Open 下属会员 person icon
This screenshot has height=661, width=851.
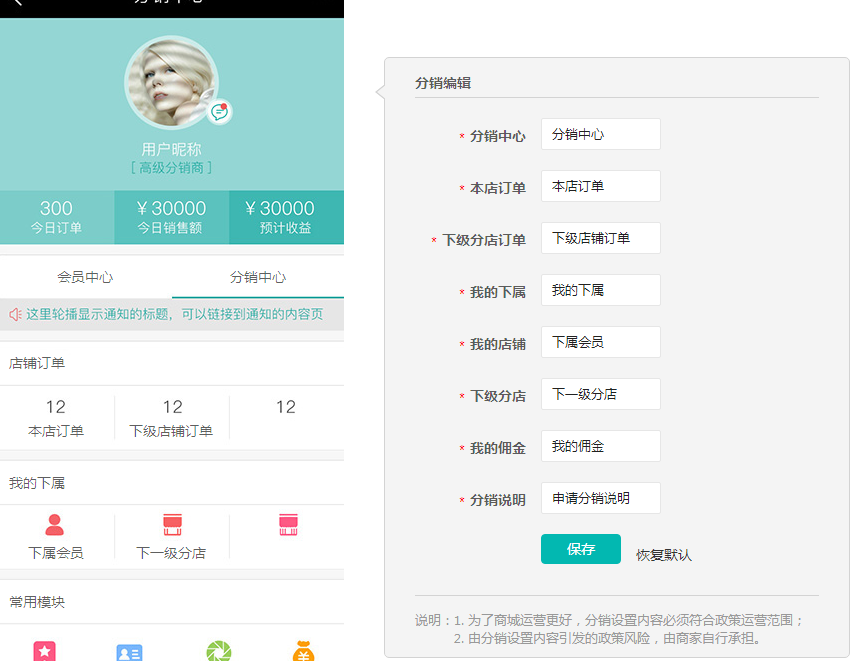click(55, 525)
